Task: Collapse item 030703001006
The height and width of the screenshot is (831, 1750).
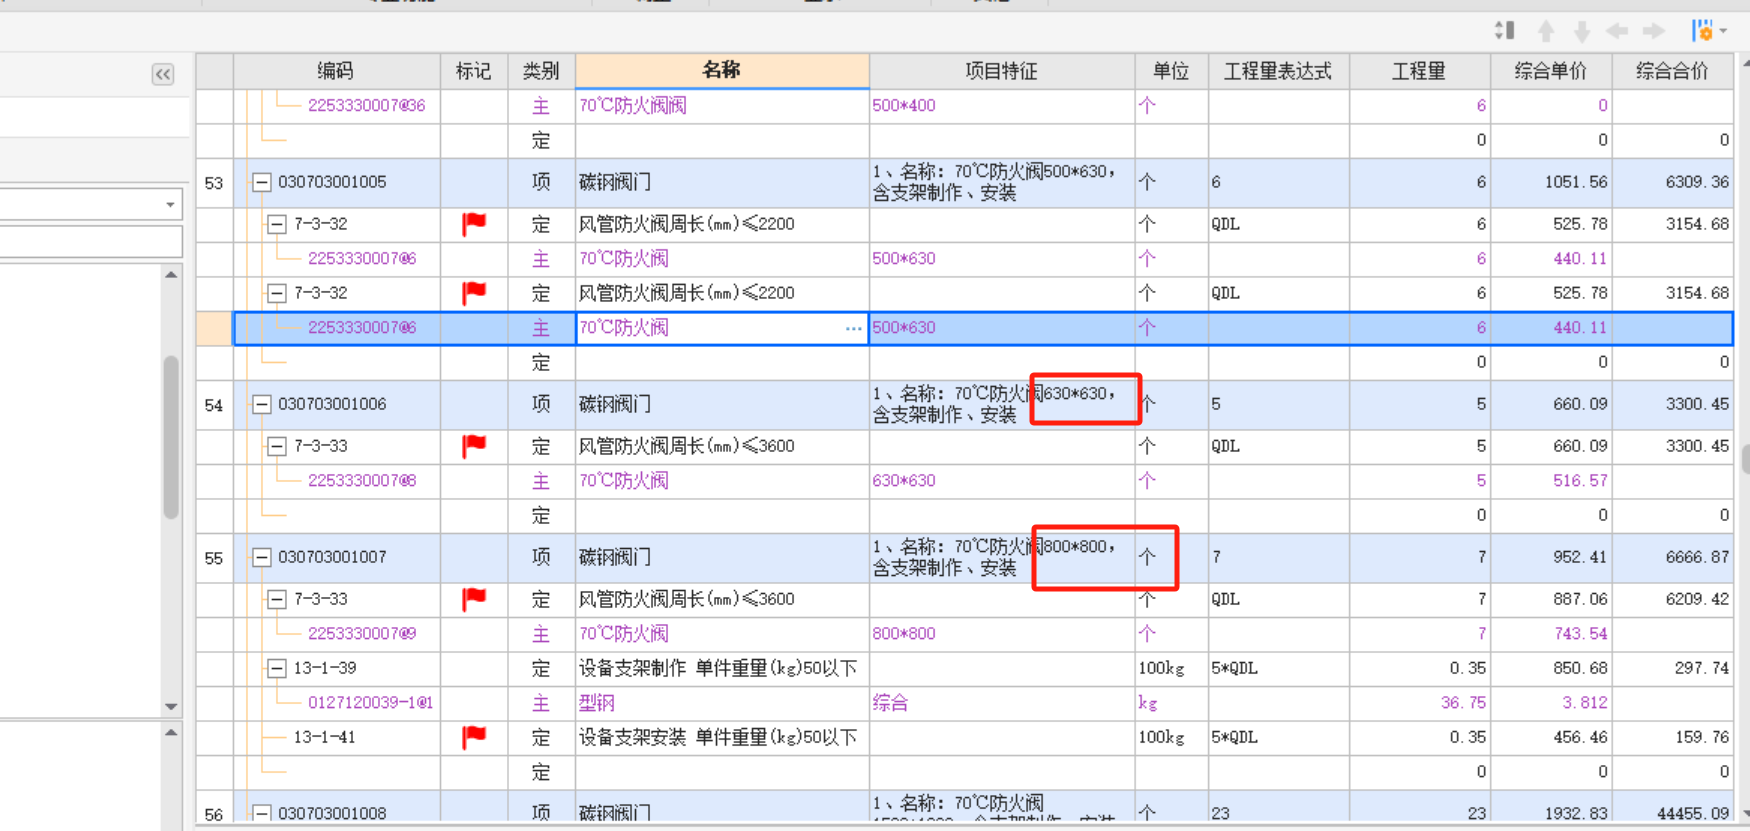Action: click(262, 404)
